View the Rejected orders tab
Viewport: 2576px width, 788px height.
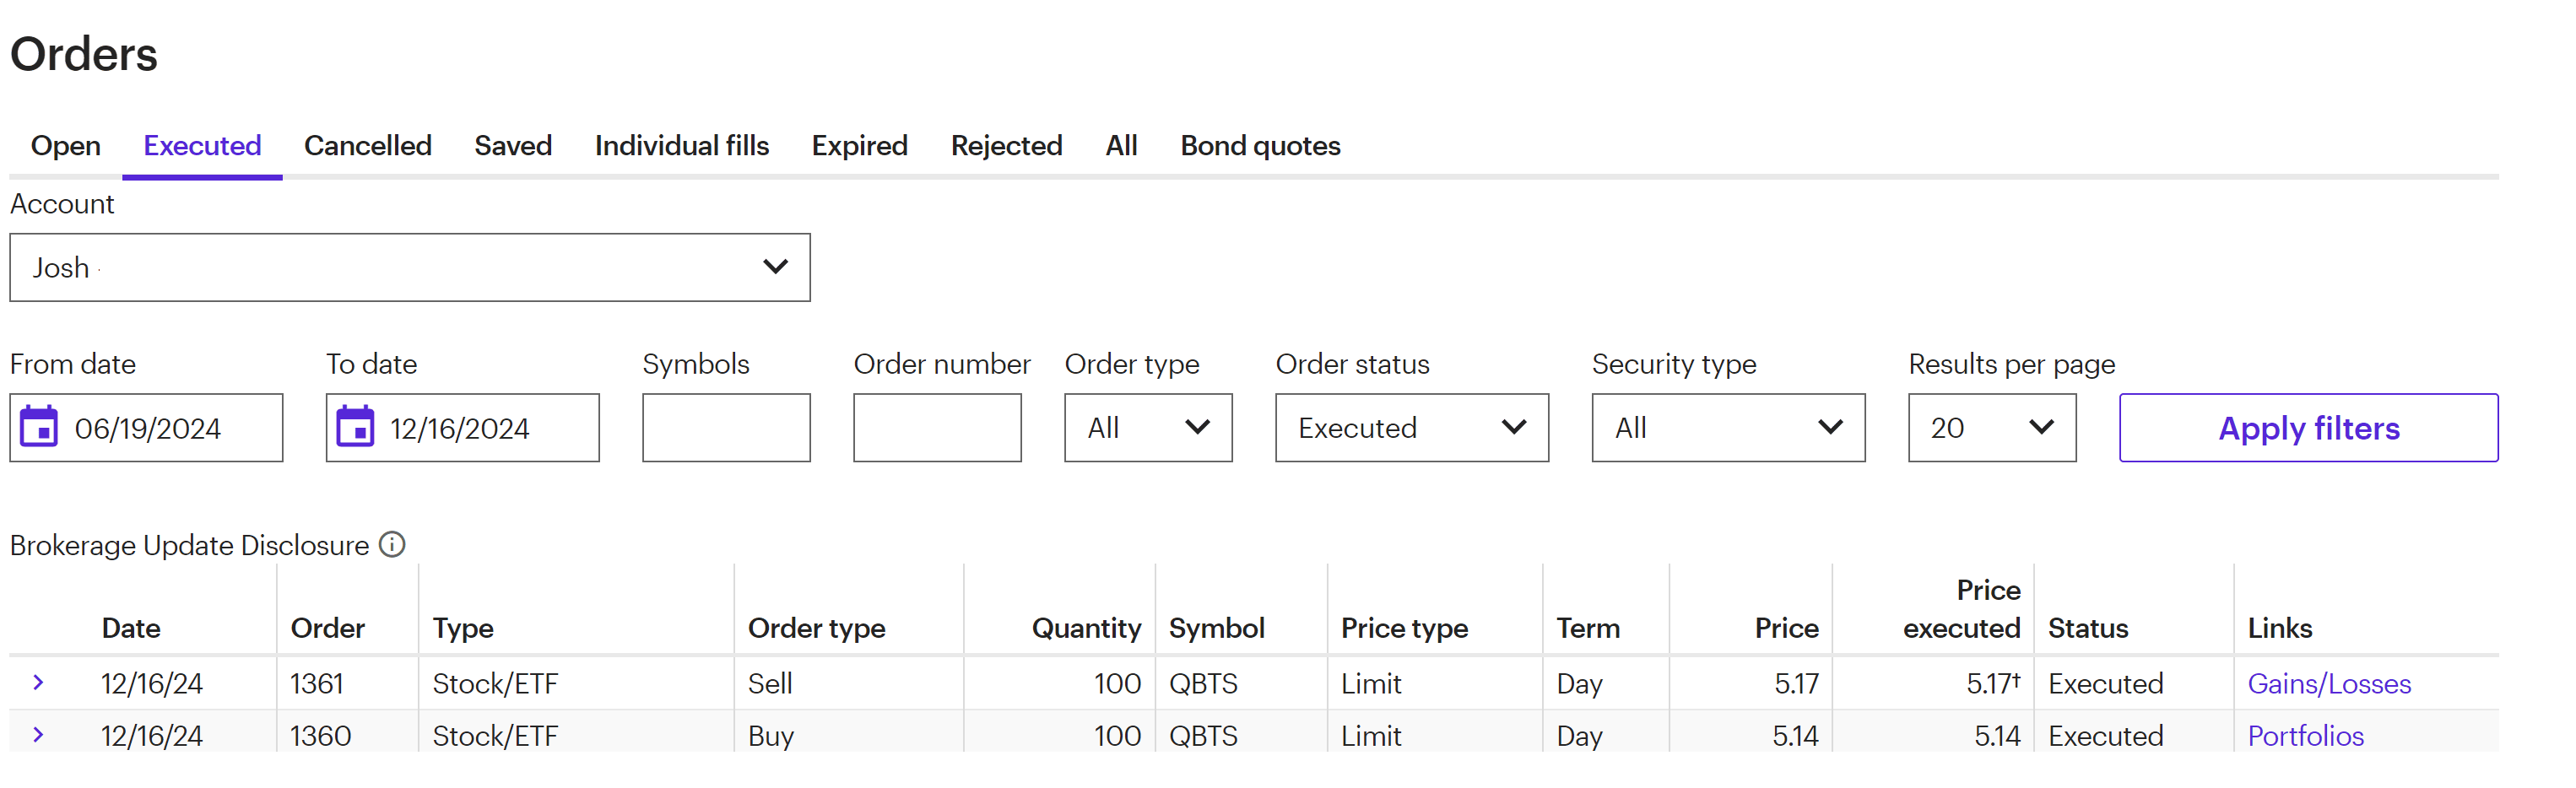(1006, 146)
